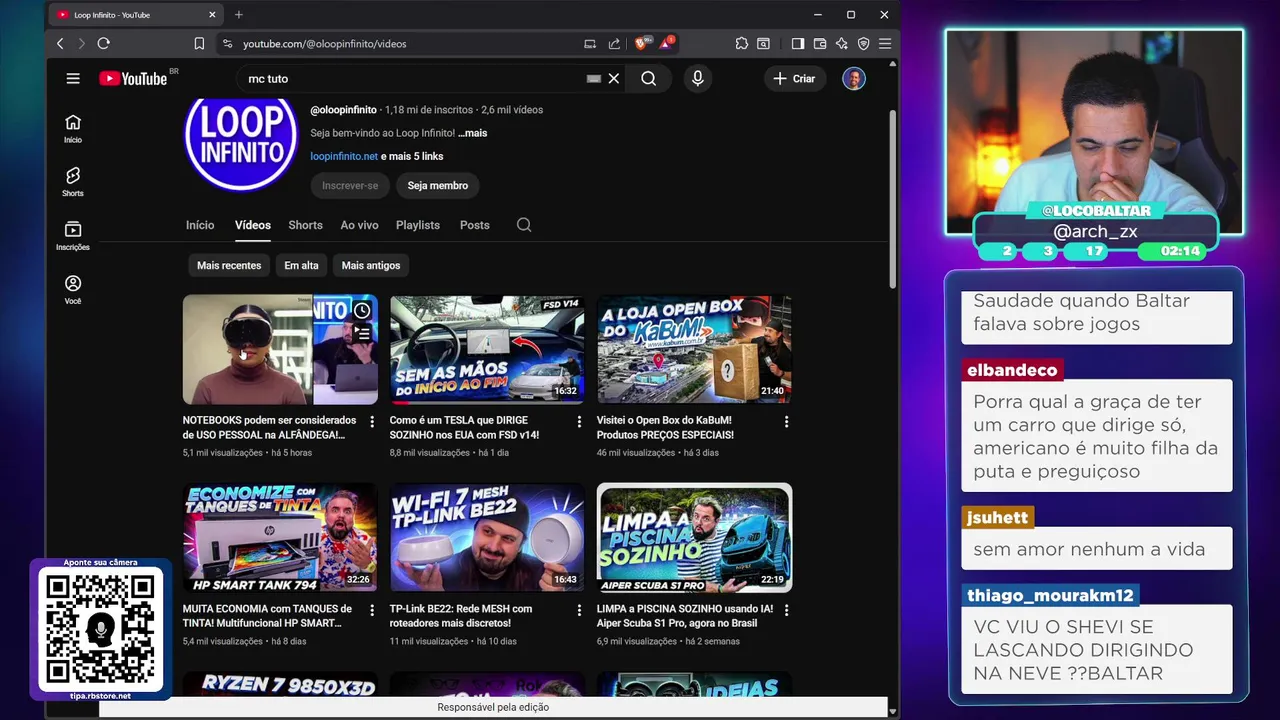
Task: Open Shorts in the left sidebar
Action: point(73,182)
